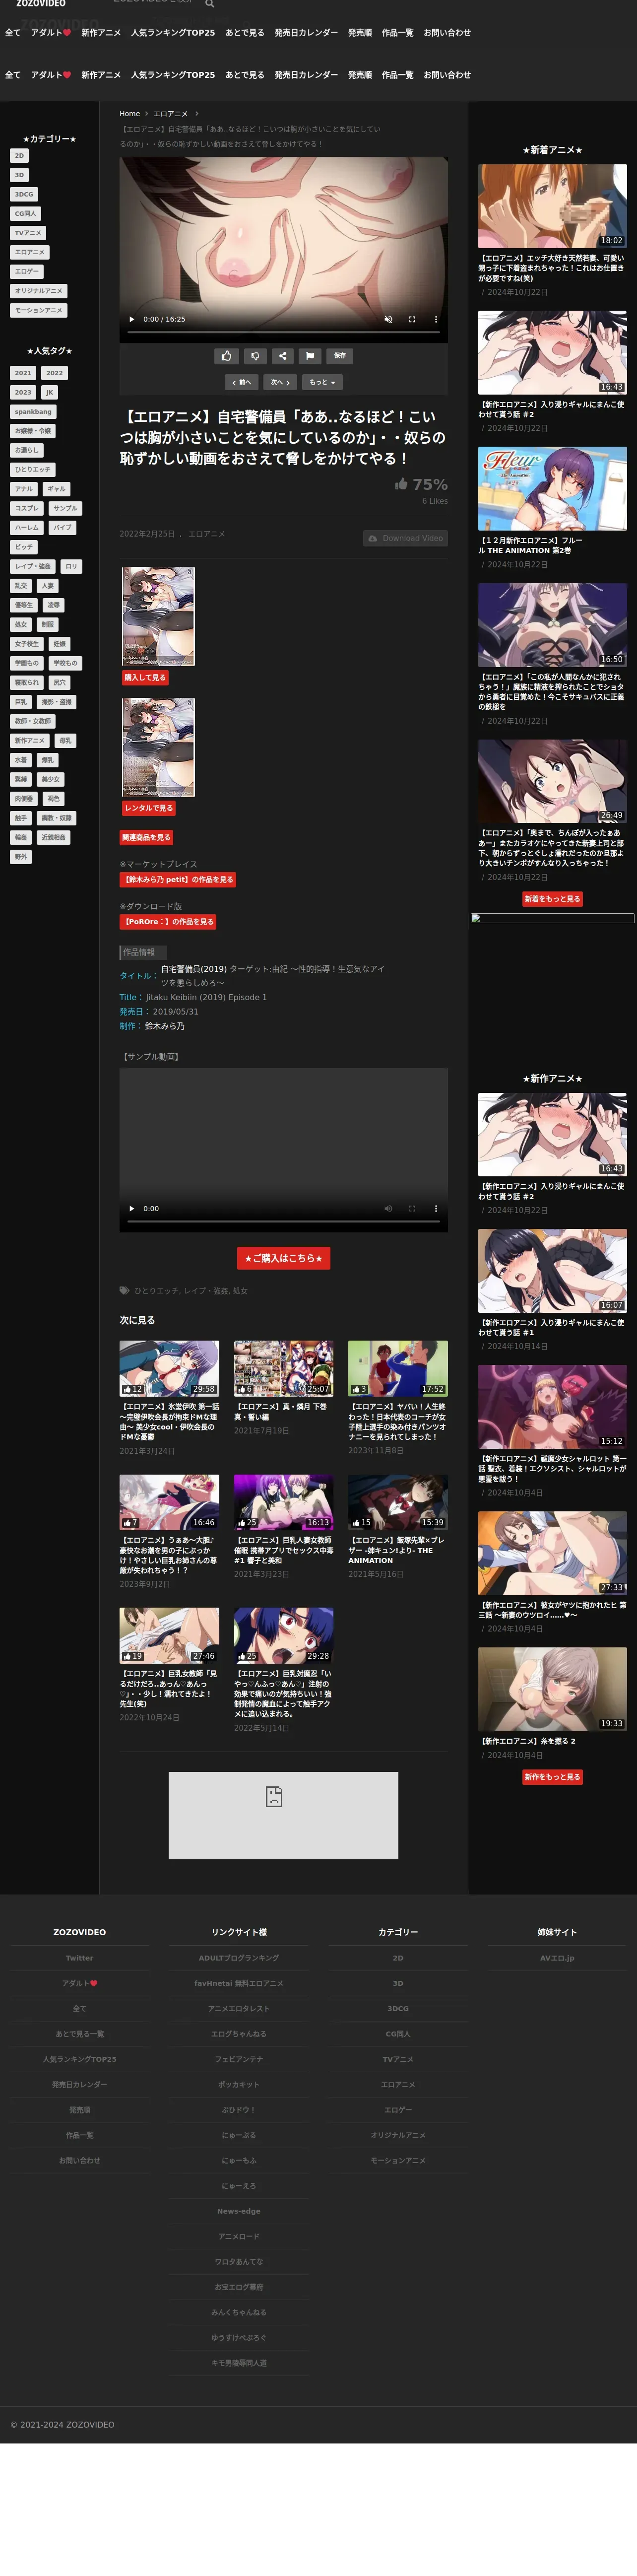Click the 保存 save button
Screen dimensions: 637x2576
click(340, 355)
